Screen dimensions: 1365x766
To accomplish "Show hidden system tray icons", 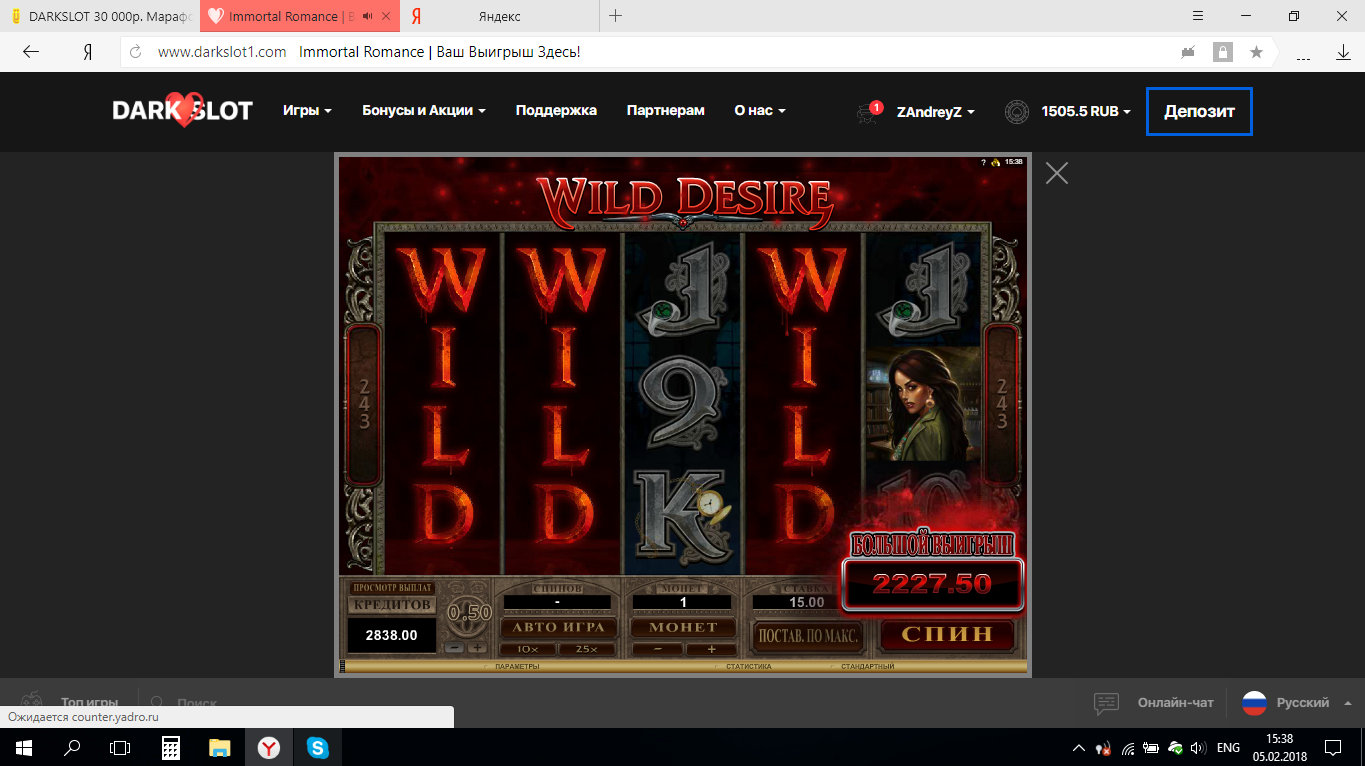I will pos(1079,748).
